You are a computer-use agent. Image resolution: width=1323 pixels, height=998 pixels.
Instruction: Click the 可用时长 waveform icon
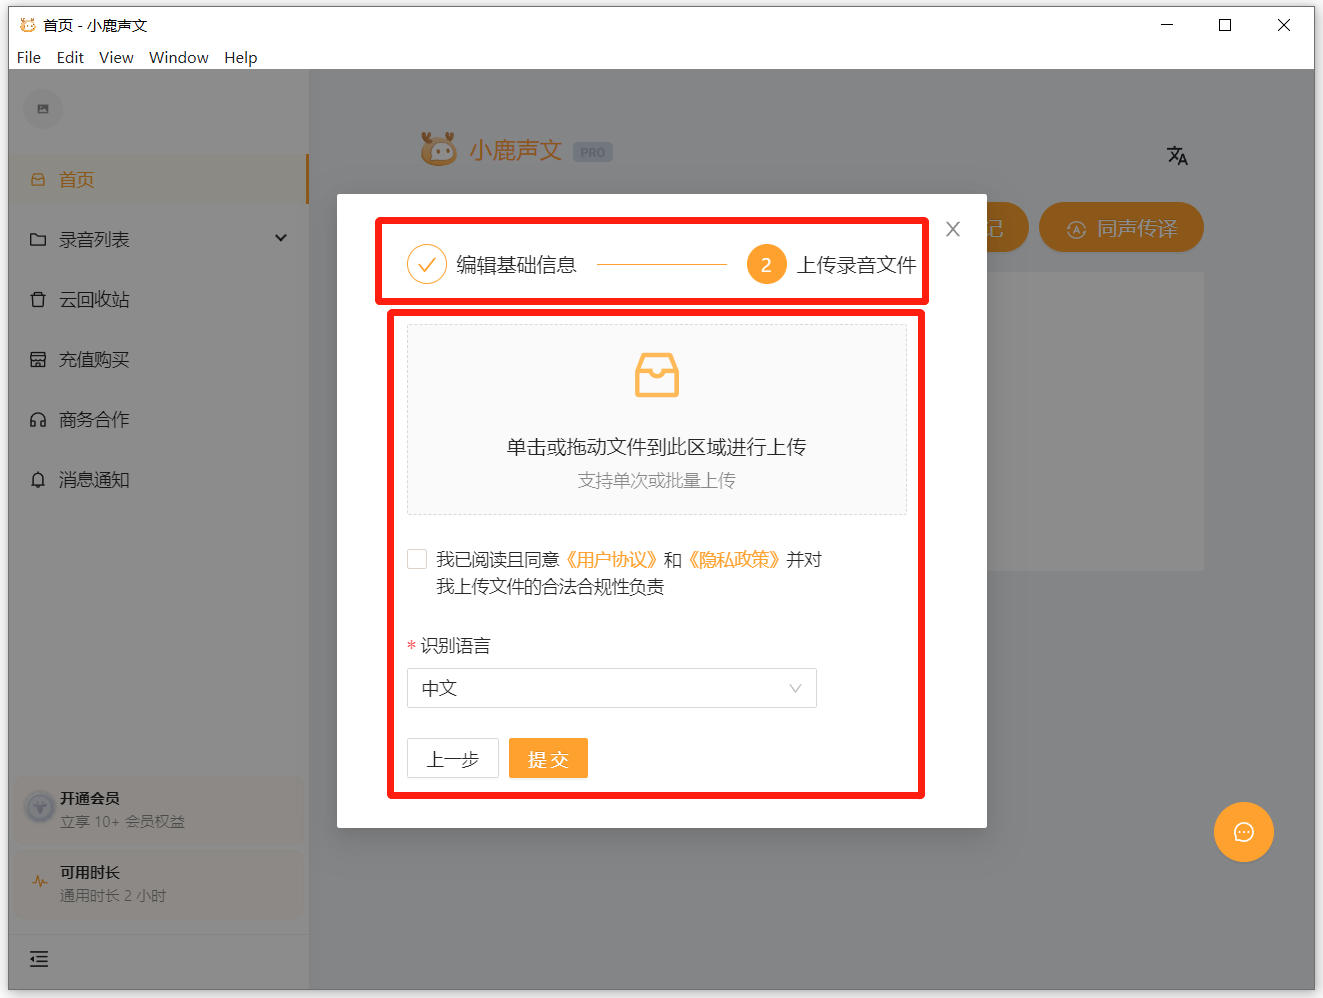point(40,882)
